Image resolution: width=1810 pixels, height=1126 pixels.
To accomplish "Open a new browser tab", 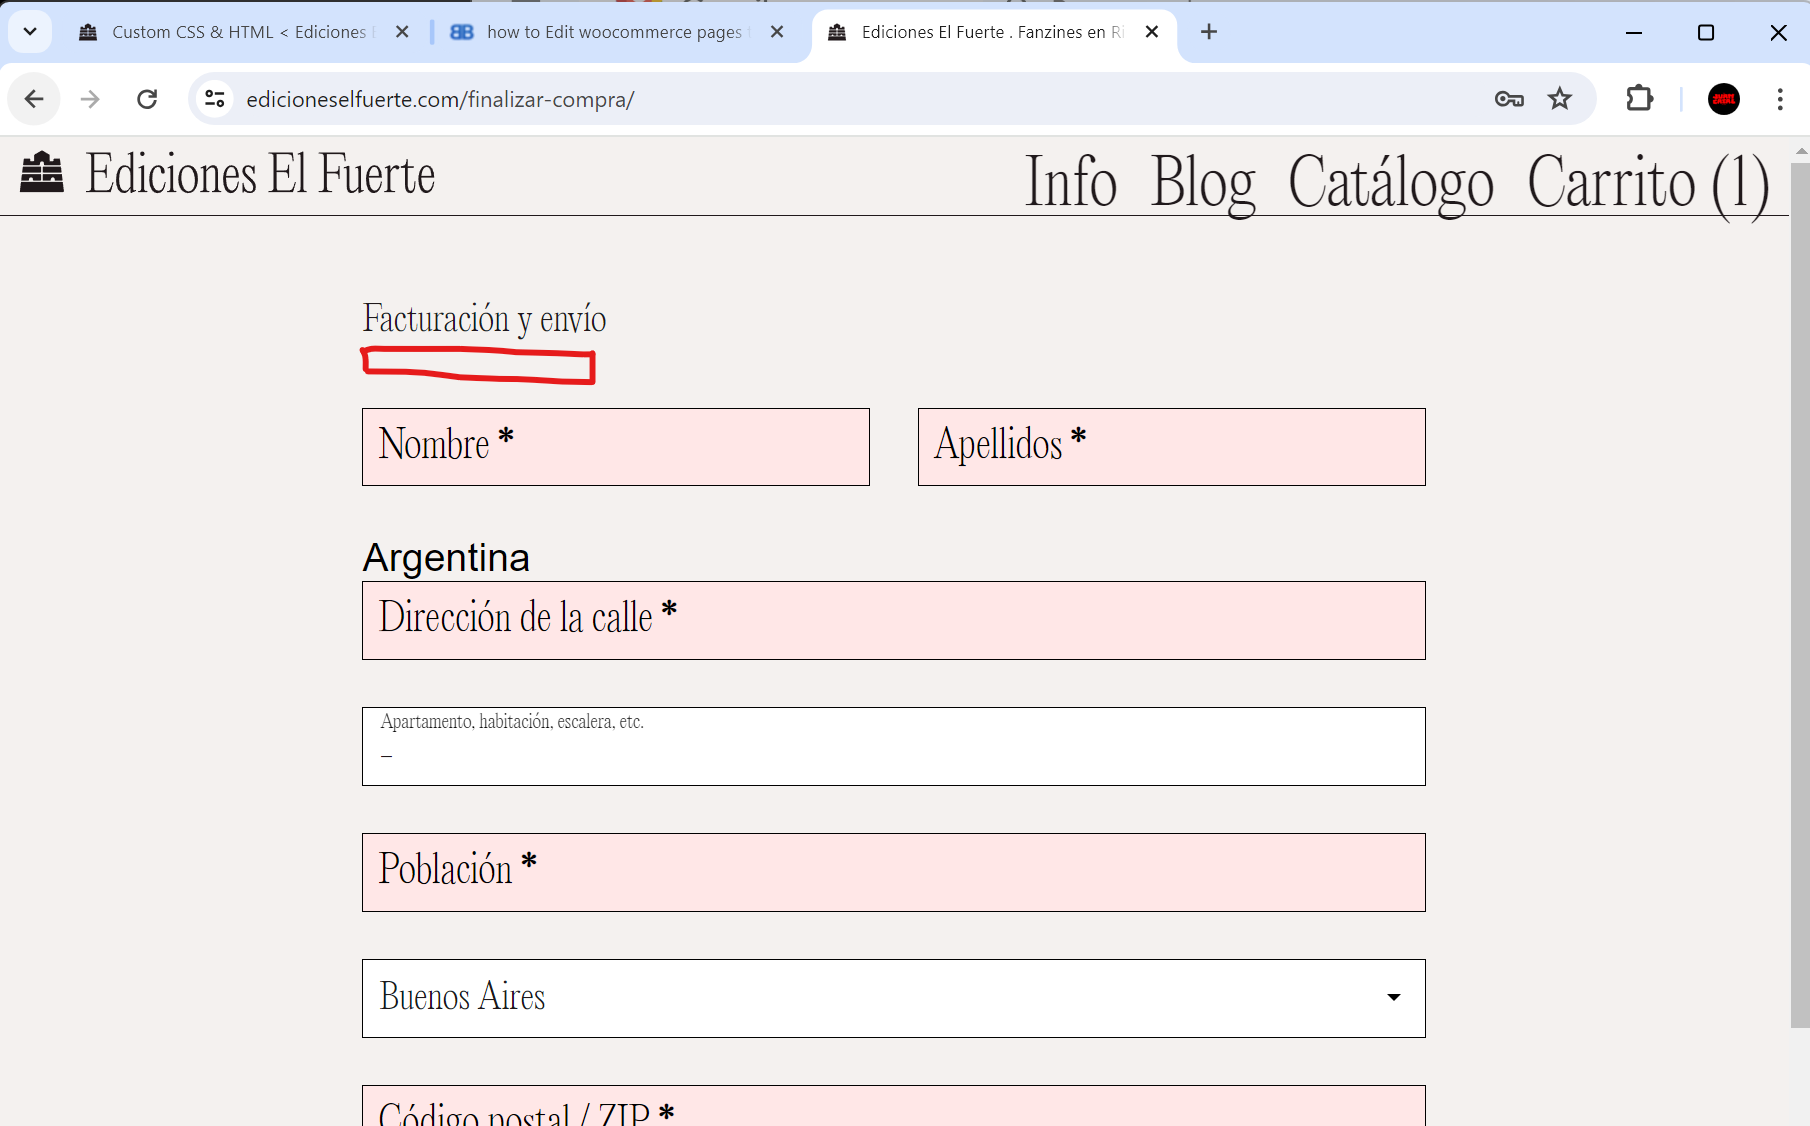I will point(1208,31).
